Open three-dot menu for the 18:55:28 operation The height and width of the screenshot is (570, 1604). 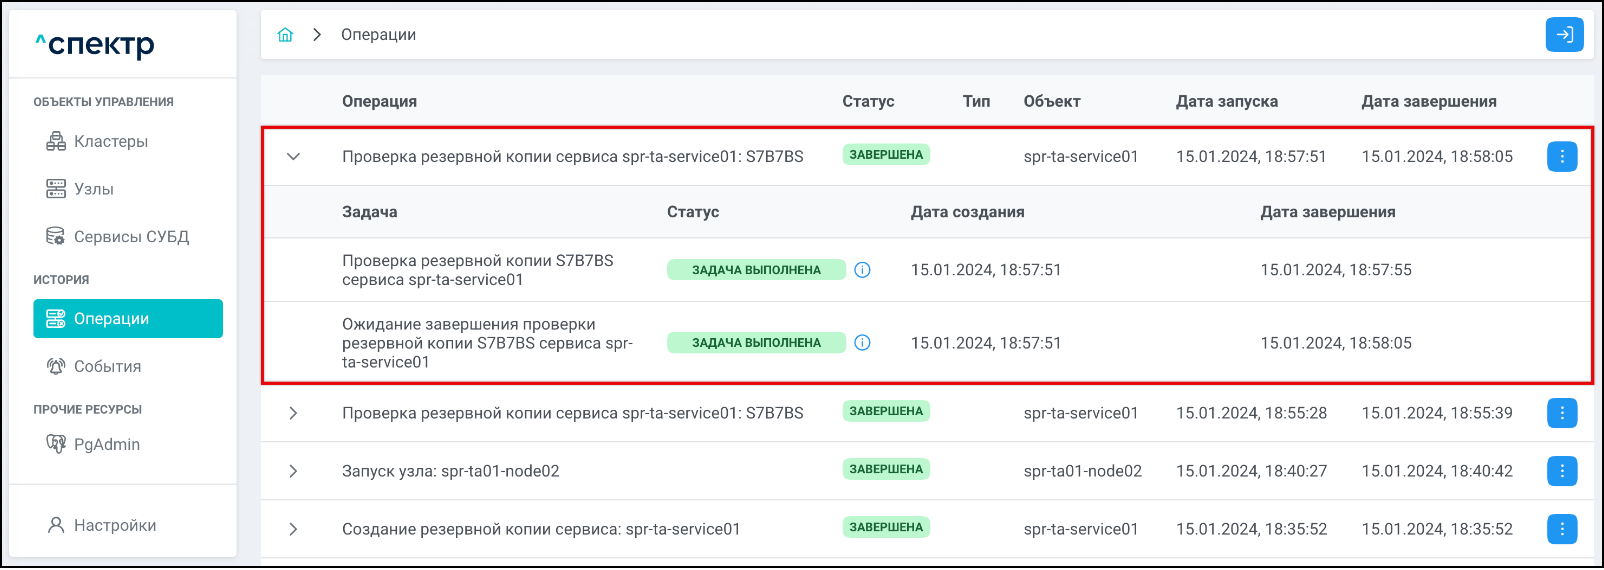click(1561, 413)
